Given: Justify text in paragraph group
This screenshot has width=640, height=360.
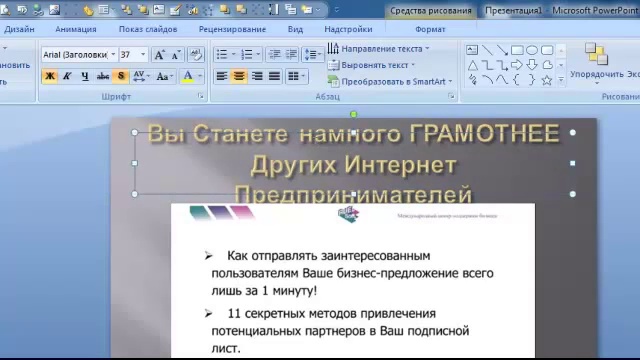Looking at the screenshot, I should tap(275, 76).
